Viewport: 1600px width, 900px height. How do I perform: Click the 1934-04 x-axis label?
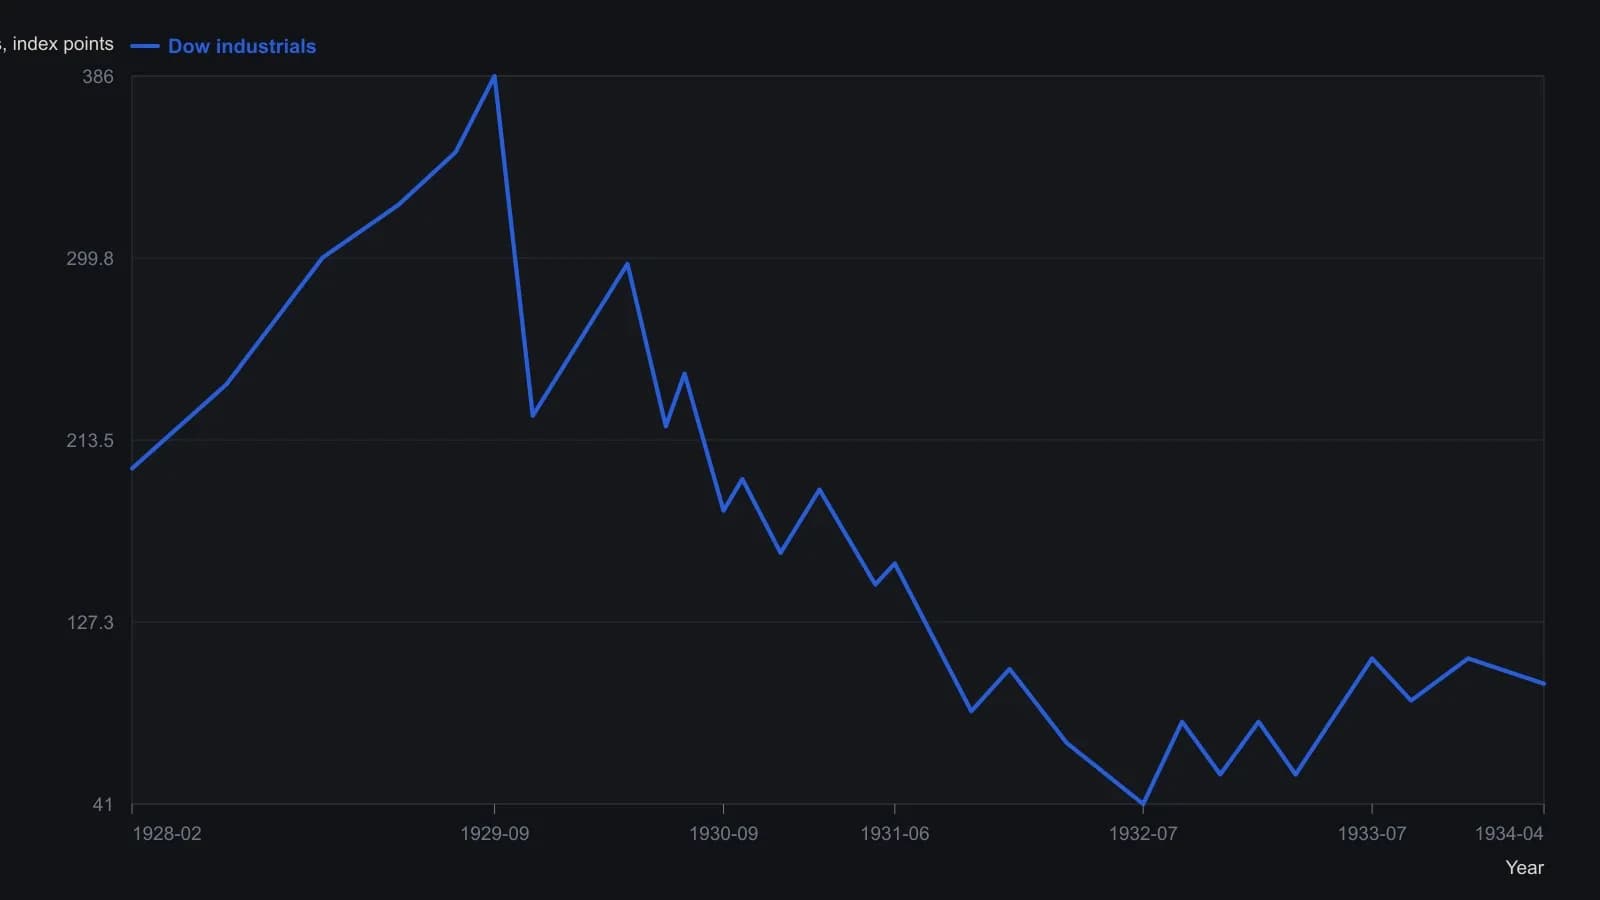point(1509,834)
